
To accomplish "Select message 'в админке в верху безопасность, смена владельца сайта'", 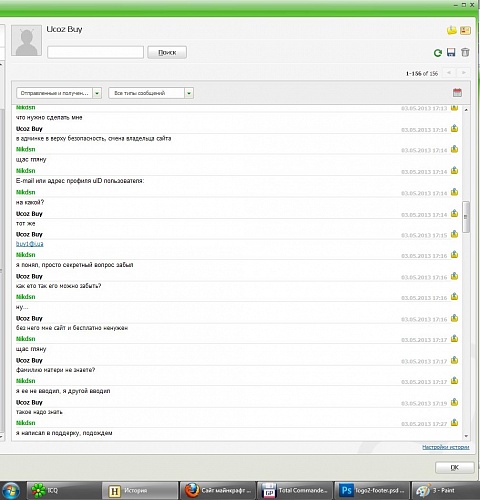I will pyautogui.click(x=93, y=138).
